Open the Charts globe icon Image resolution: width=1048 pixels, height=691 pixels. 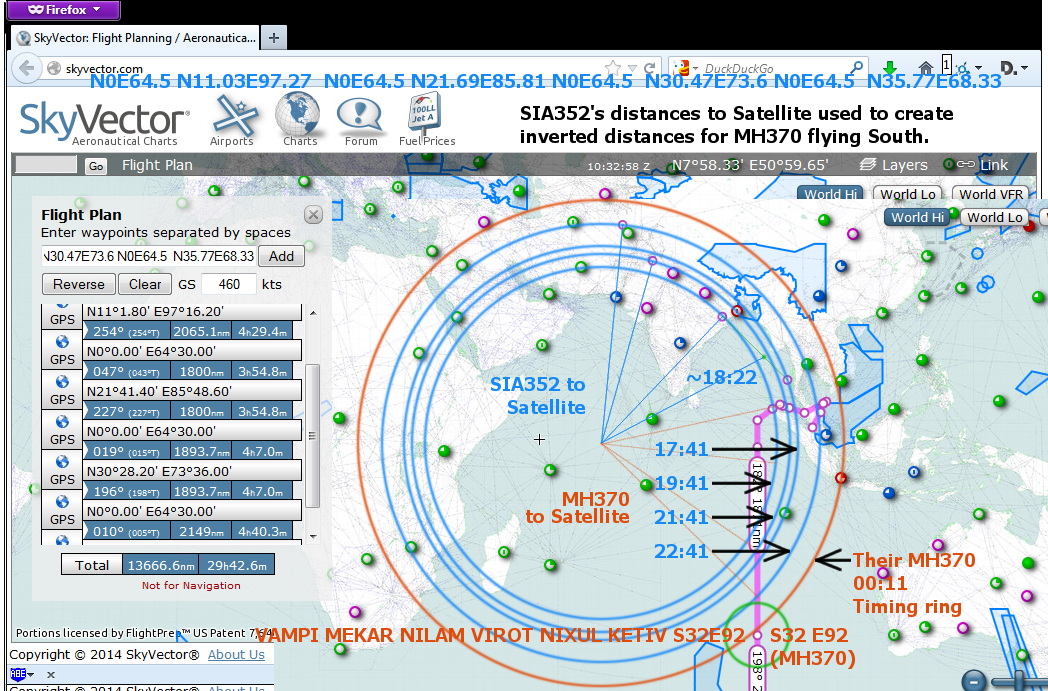299,120
